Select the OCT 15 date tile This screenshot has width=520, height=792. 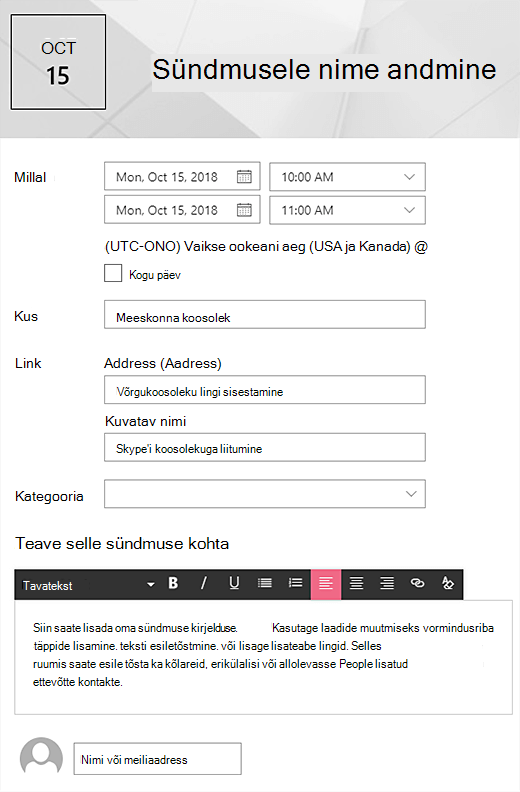(x=59, y=62)
